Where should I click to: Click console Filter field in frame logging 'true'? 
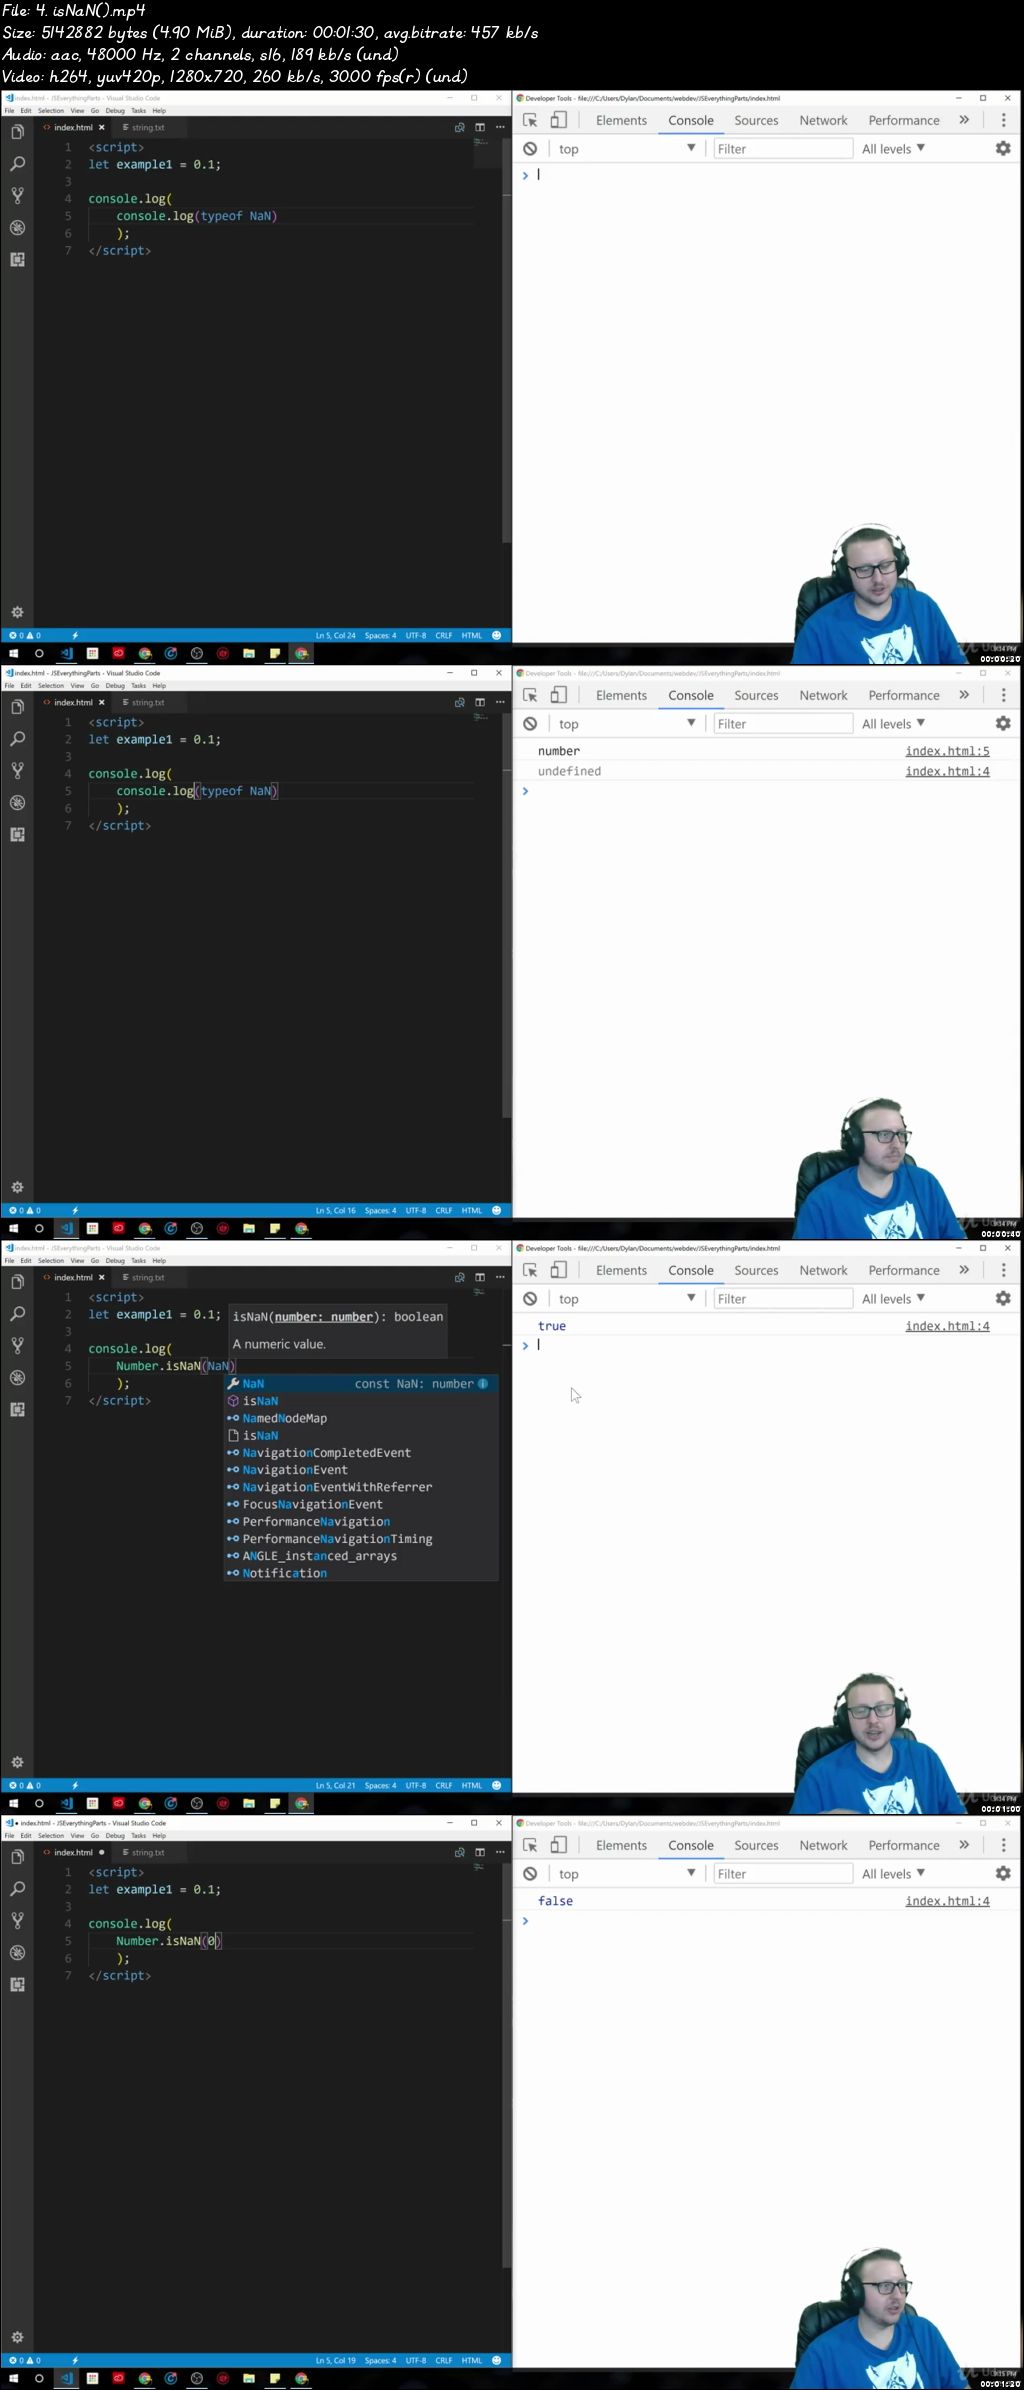pyautogui.click(x=782, y=1299)
